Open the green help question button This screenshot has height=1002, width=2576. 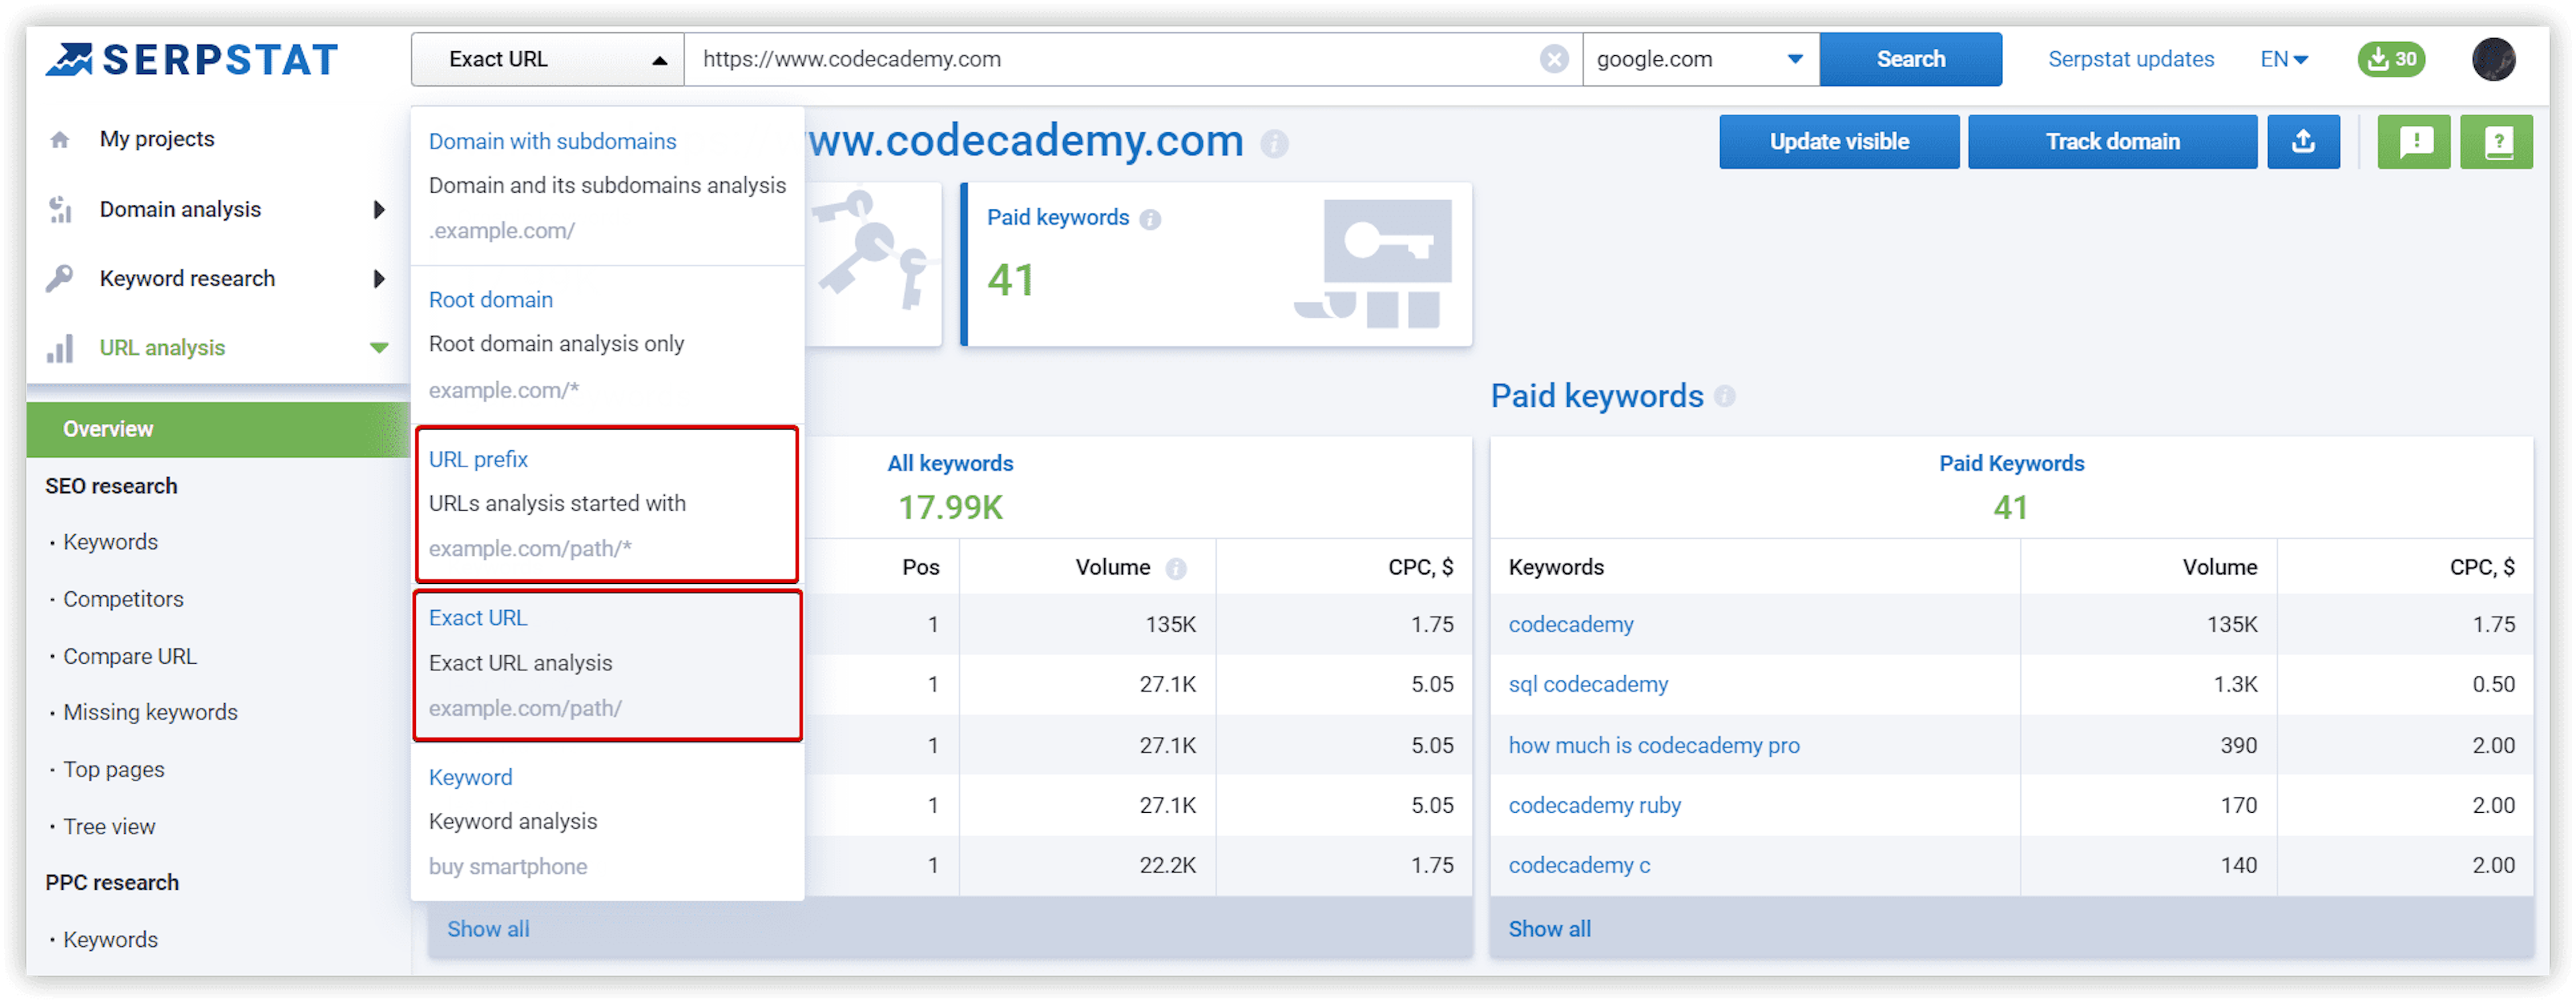coord(2497,142)
